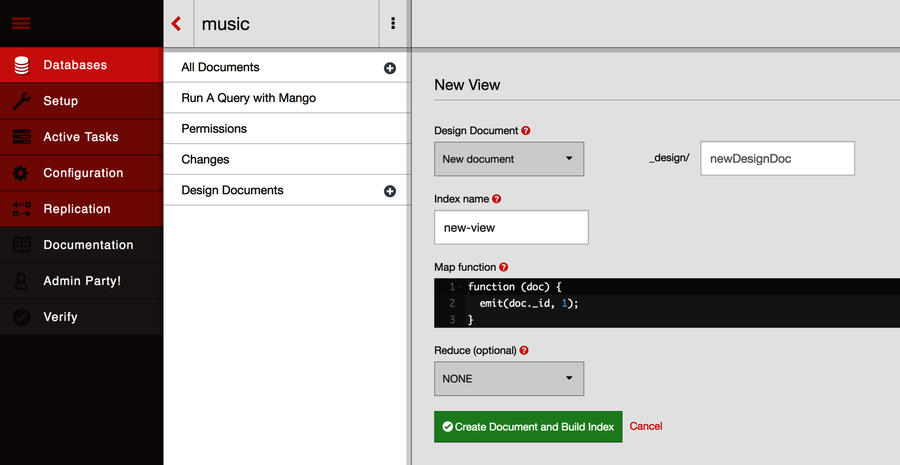The width and height of the screenshot is (900, 465).
Task: Open the three-dot options menu for music
Action: pos(393,24)
